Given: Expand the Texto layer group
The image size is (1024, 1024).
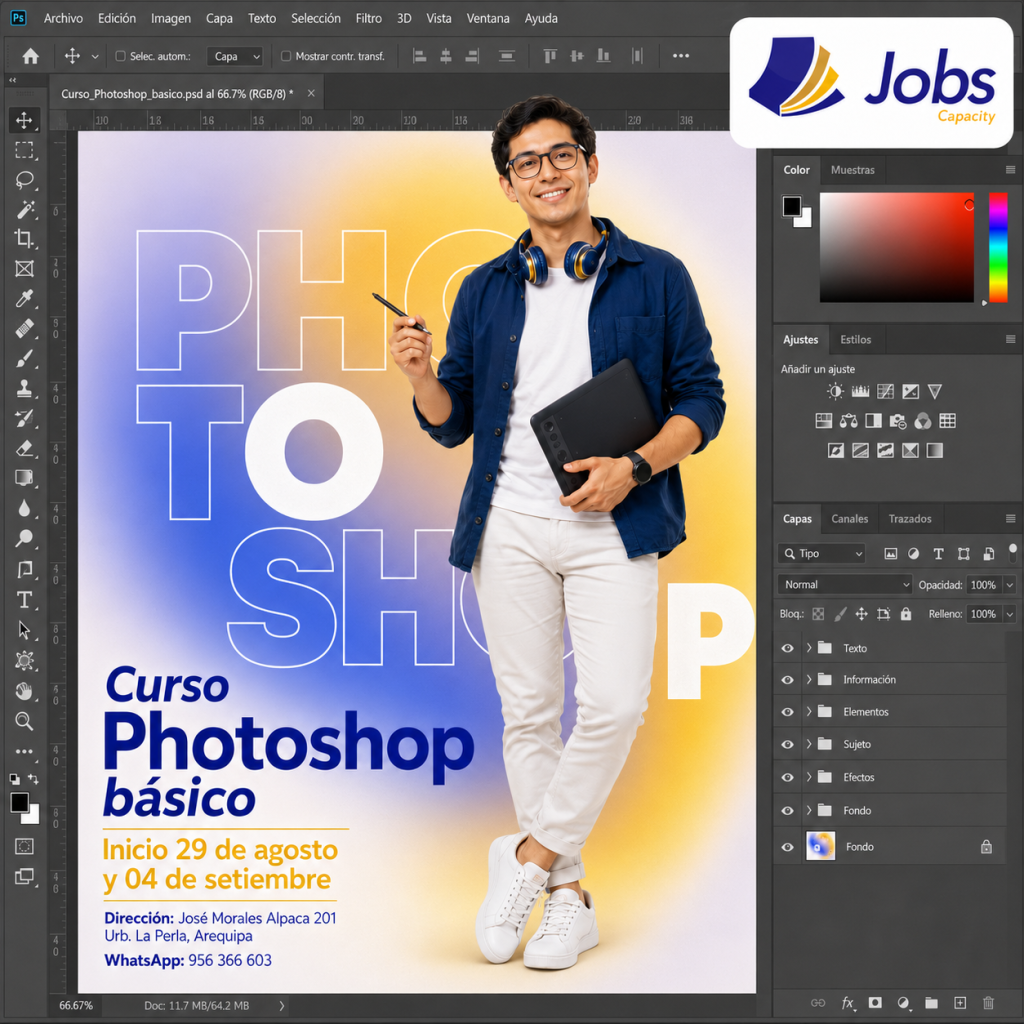Looking at the screenshot, I should (809, 648).
